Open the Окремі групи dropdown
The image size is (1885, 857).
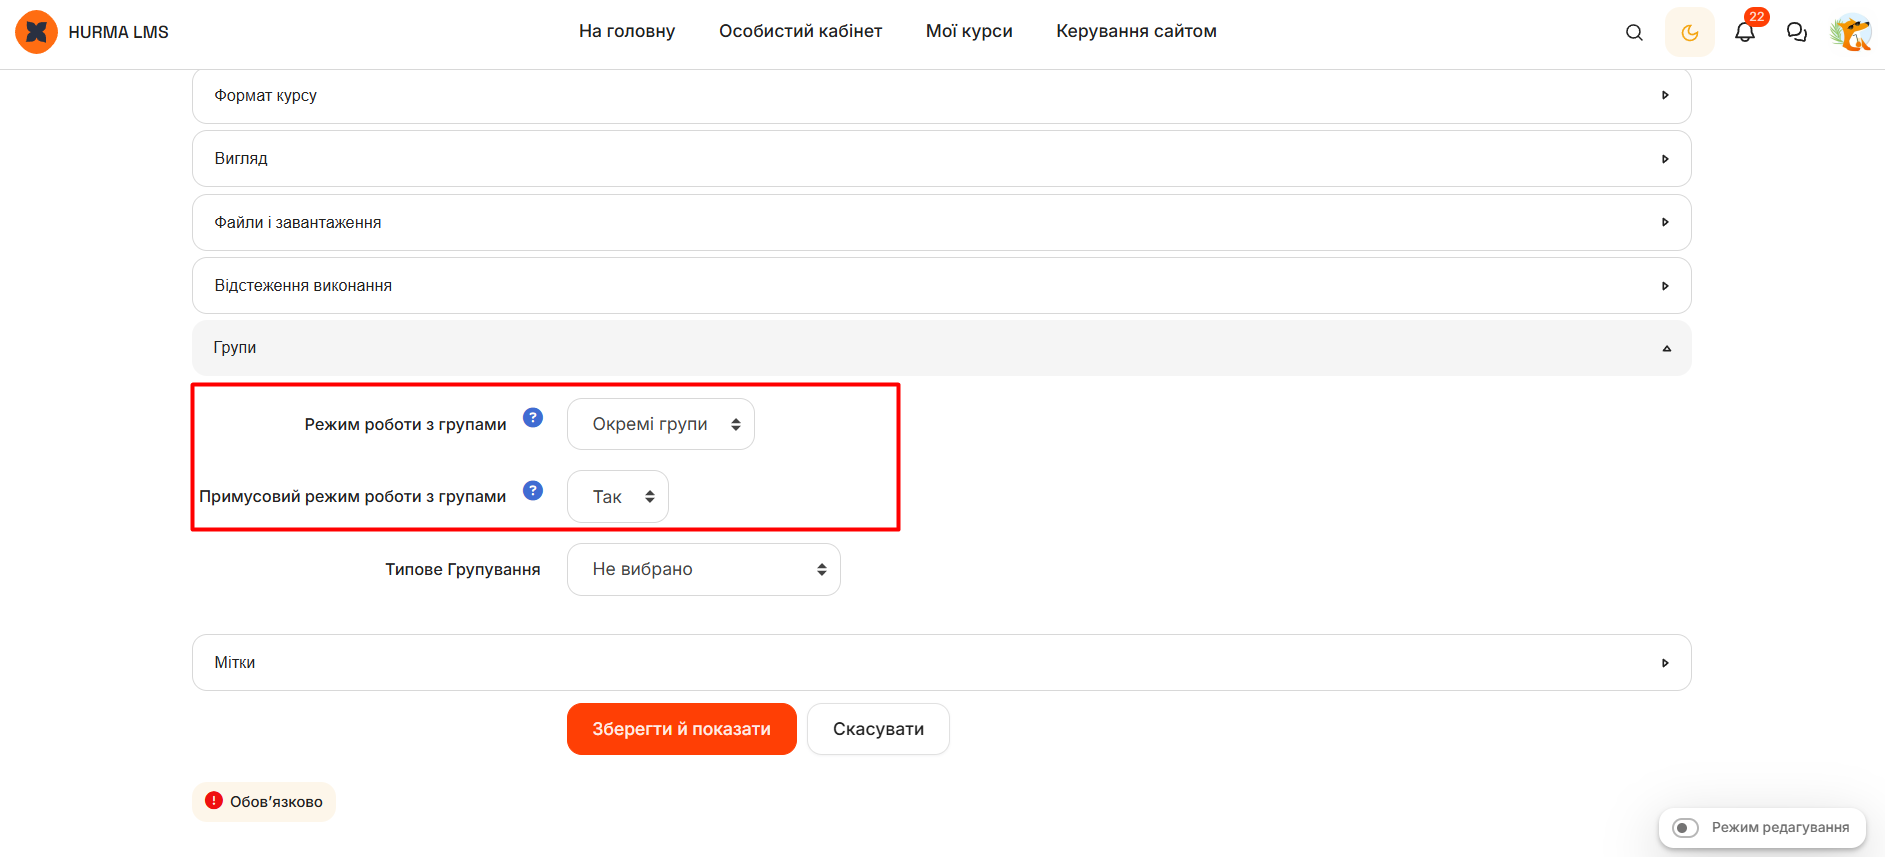(660, 424)
